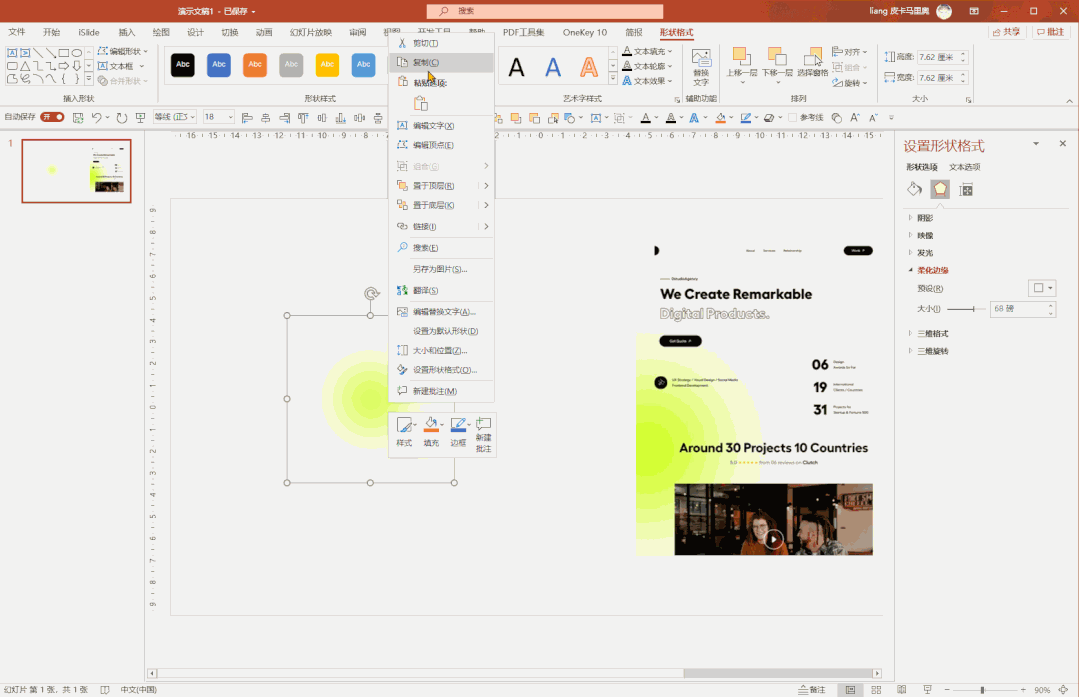This screenshot has height=697, width=1079.
Task: Select the yellow Abc shape style
Action: click(327, 65)
